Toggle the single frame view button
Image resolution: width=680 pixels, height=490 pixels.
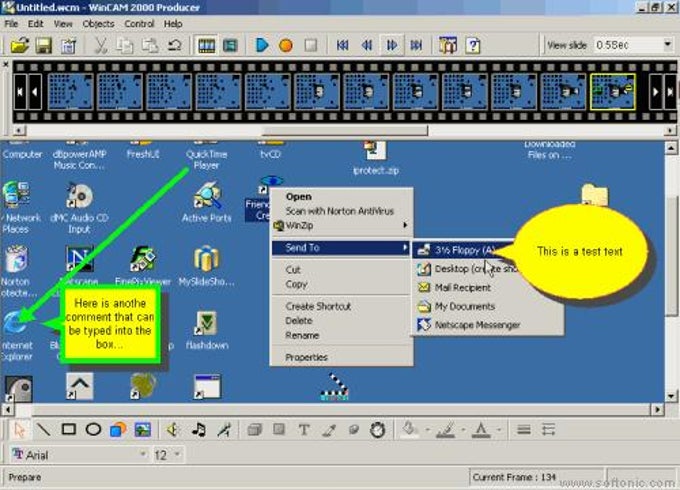pos(230,45)
